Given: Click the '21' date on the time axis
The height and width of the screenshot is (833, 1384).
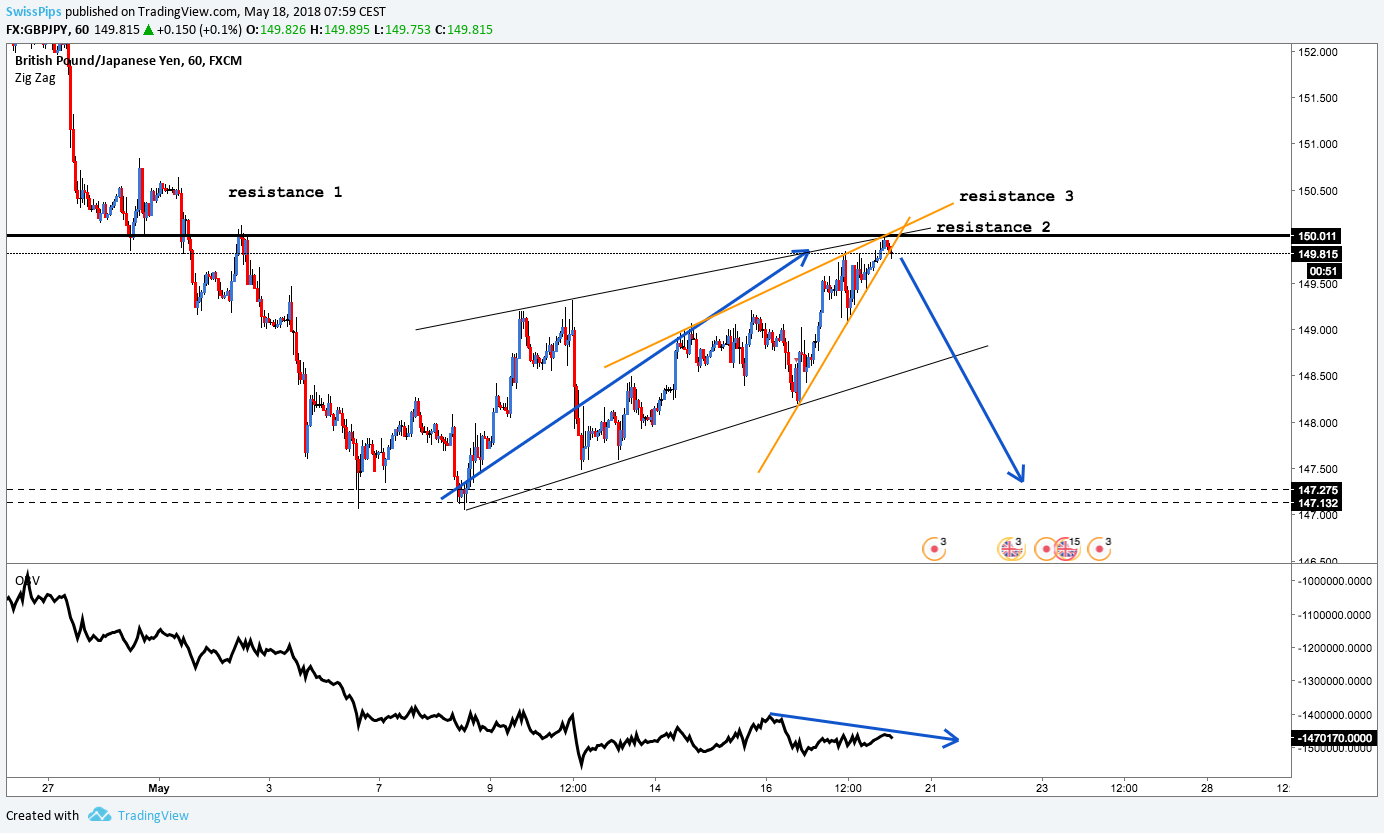Looking at the screenshot, I should point(930,788).
